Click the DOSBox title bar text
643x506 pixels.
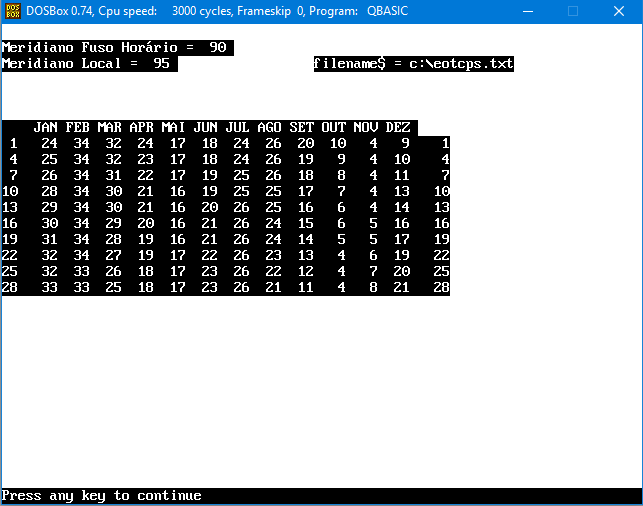click(217, 11)
